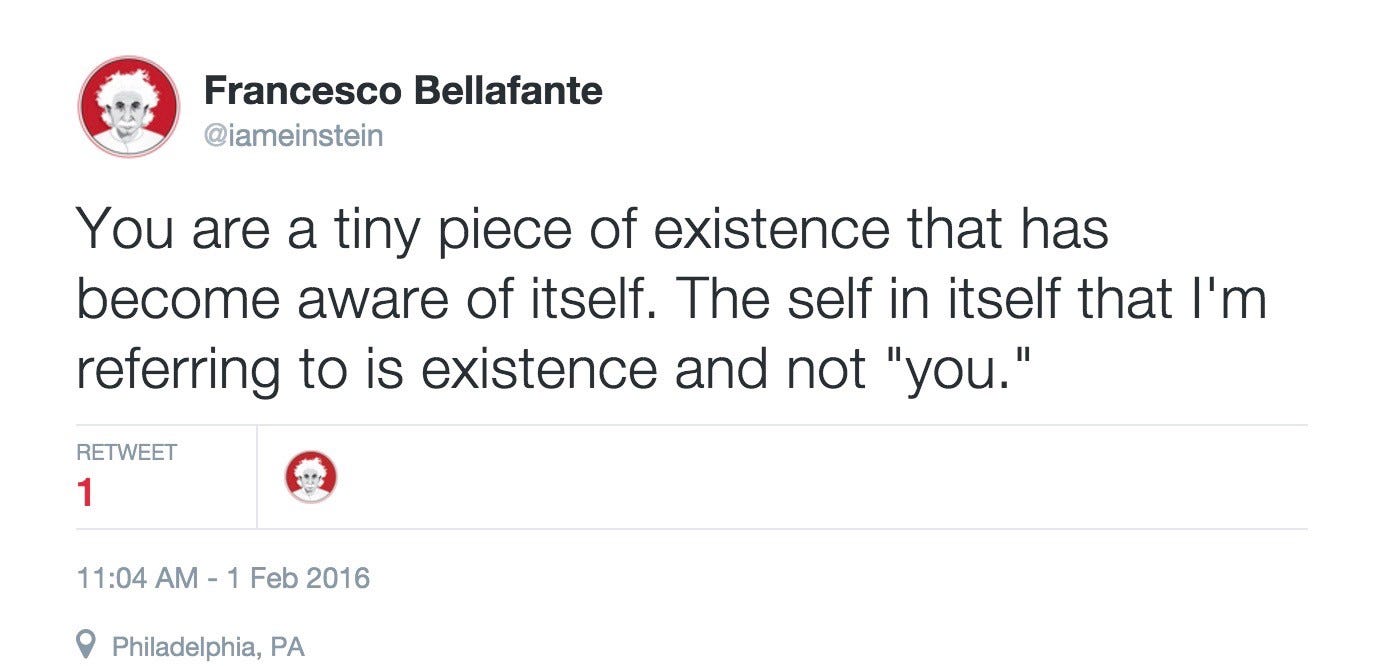Click the word "Francesco" in the name
This screenshot has width=1388, height=666.
(302, 92)
